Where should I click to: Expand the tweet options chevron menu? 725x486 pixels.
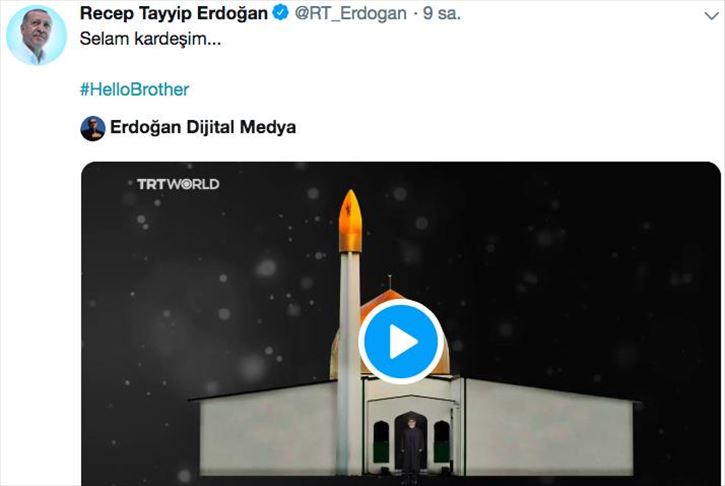point(711,16)
